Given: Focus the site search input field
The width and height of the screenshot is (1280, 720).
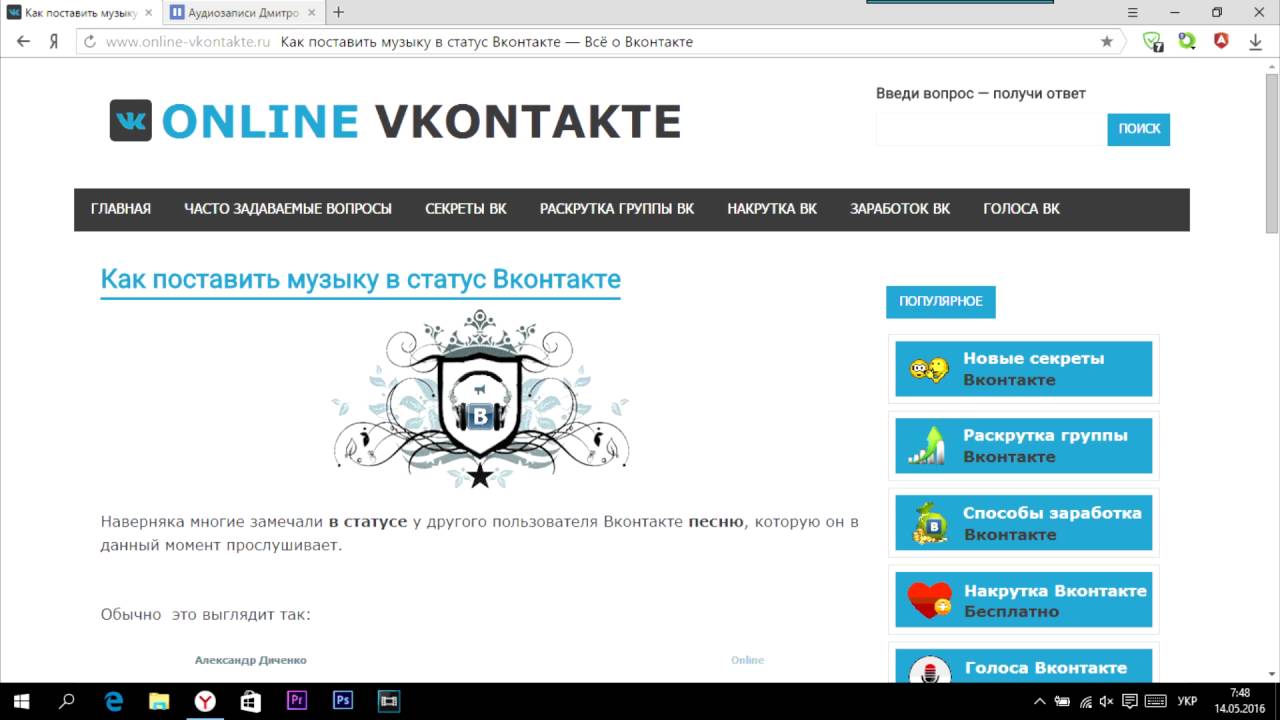Looking at the screenshot, I should click(991, 129).
